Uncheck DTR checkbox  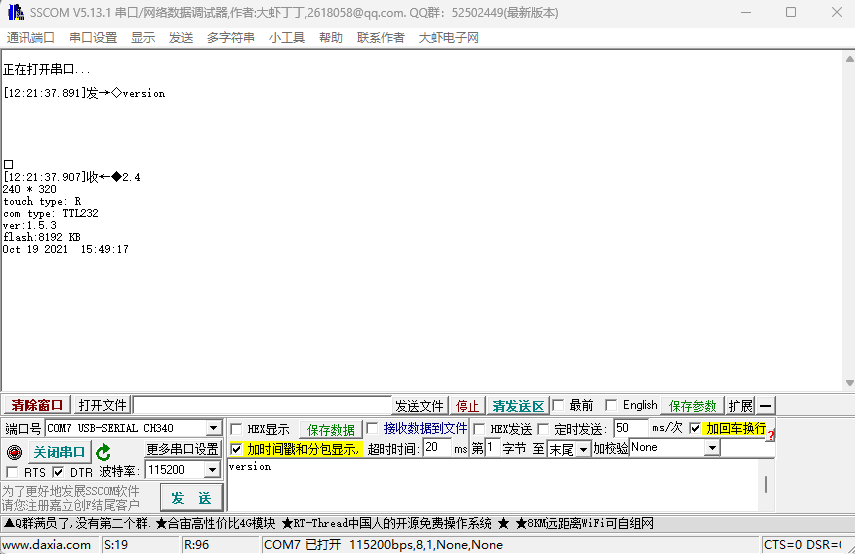[58, 472]
